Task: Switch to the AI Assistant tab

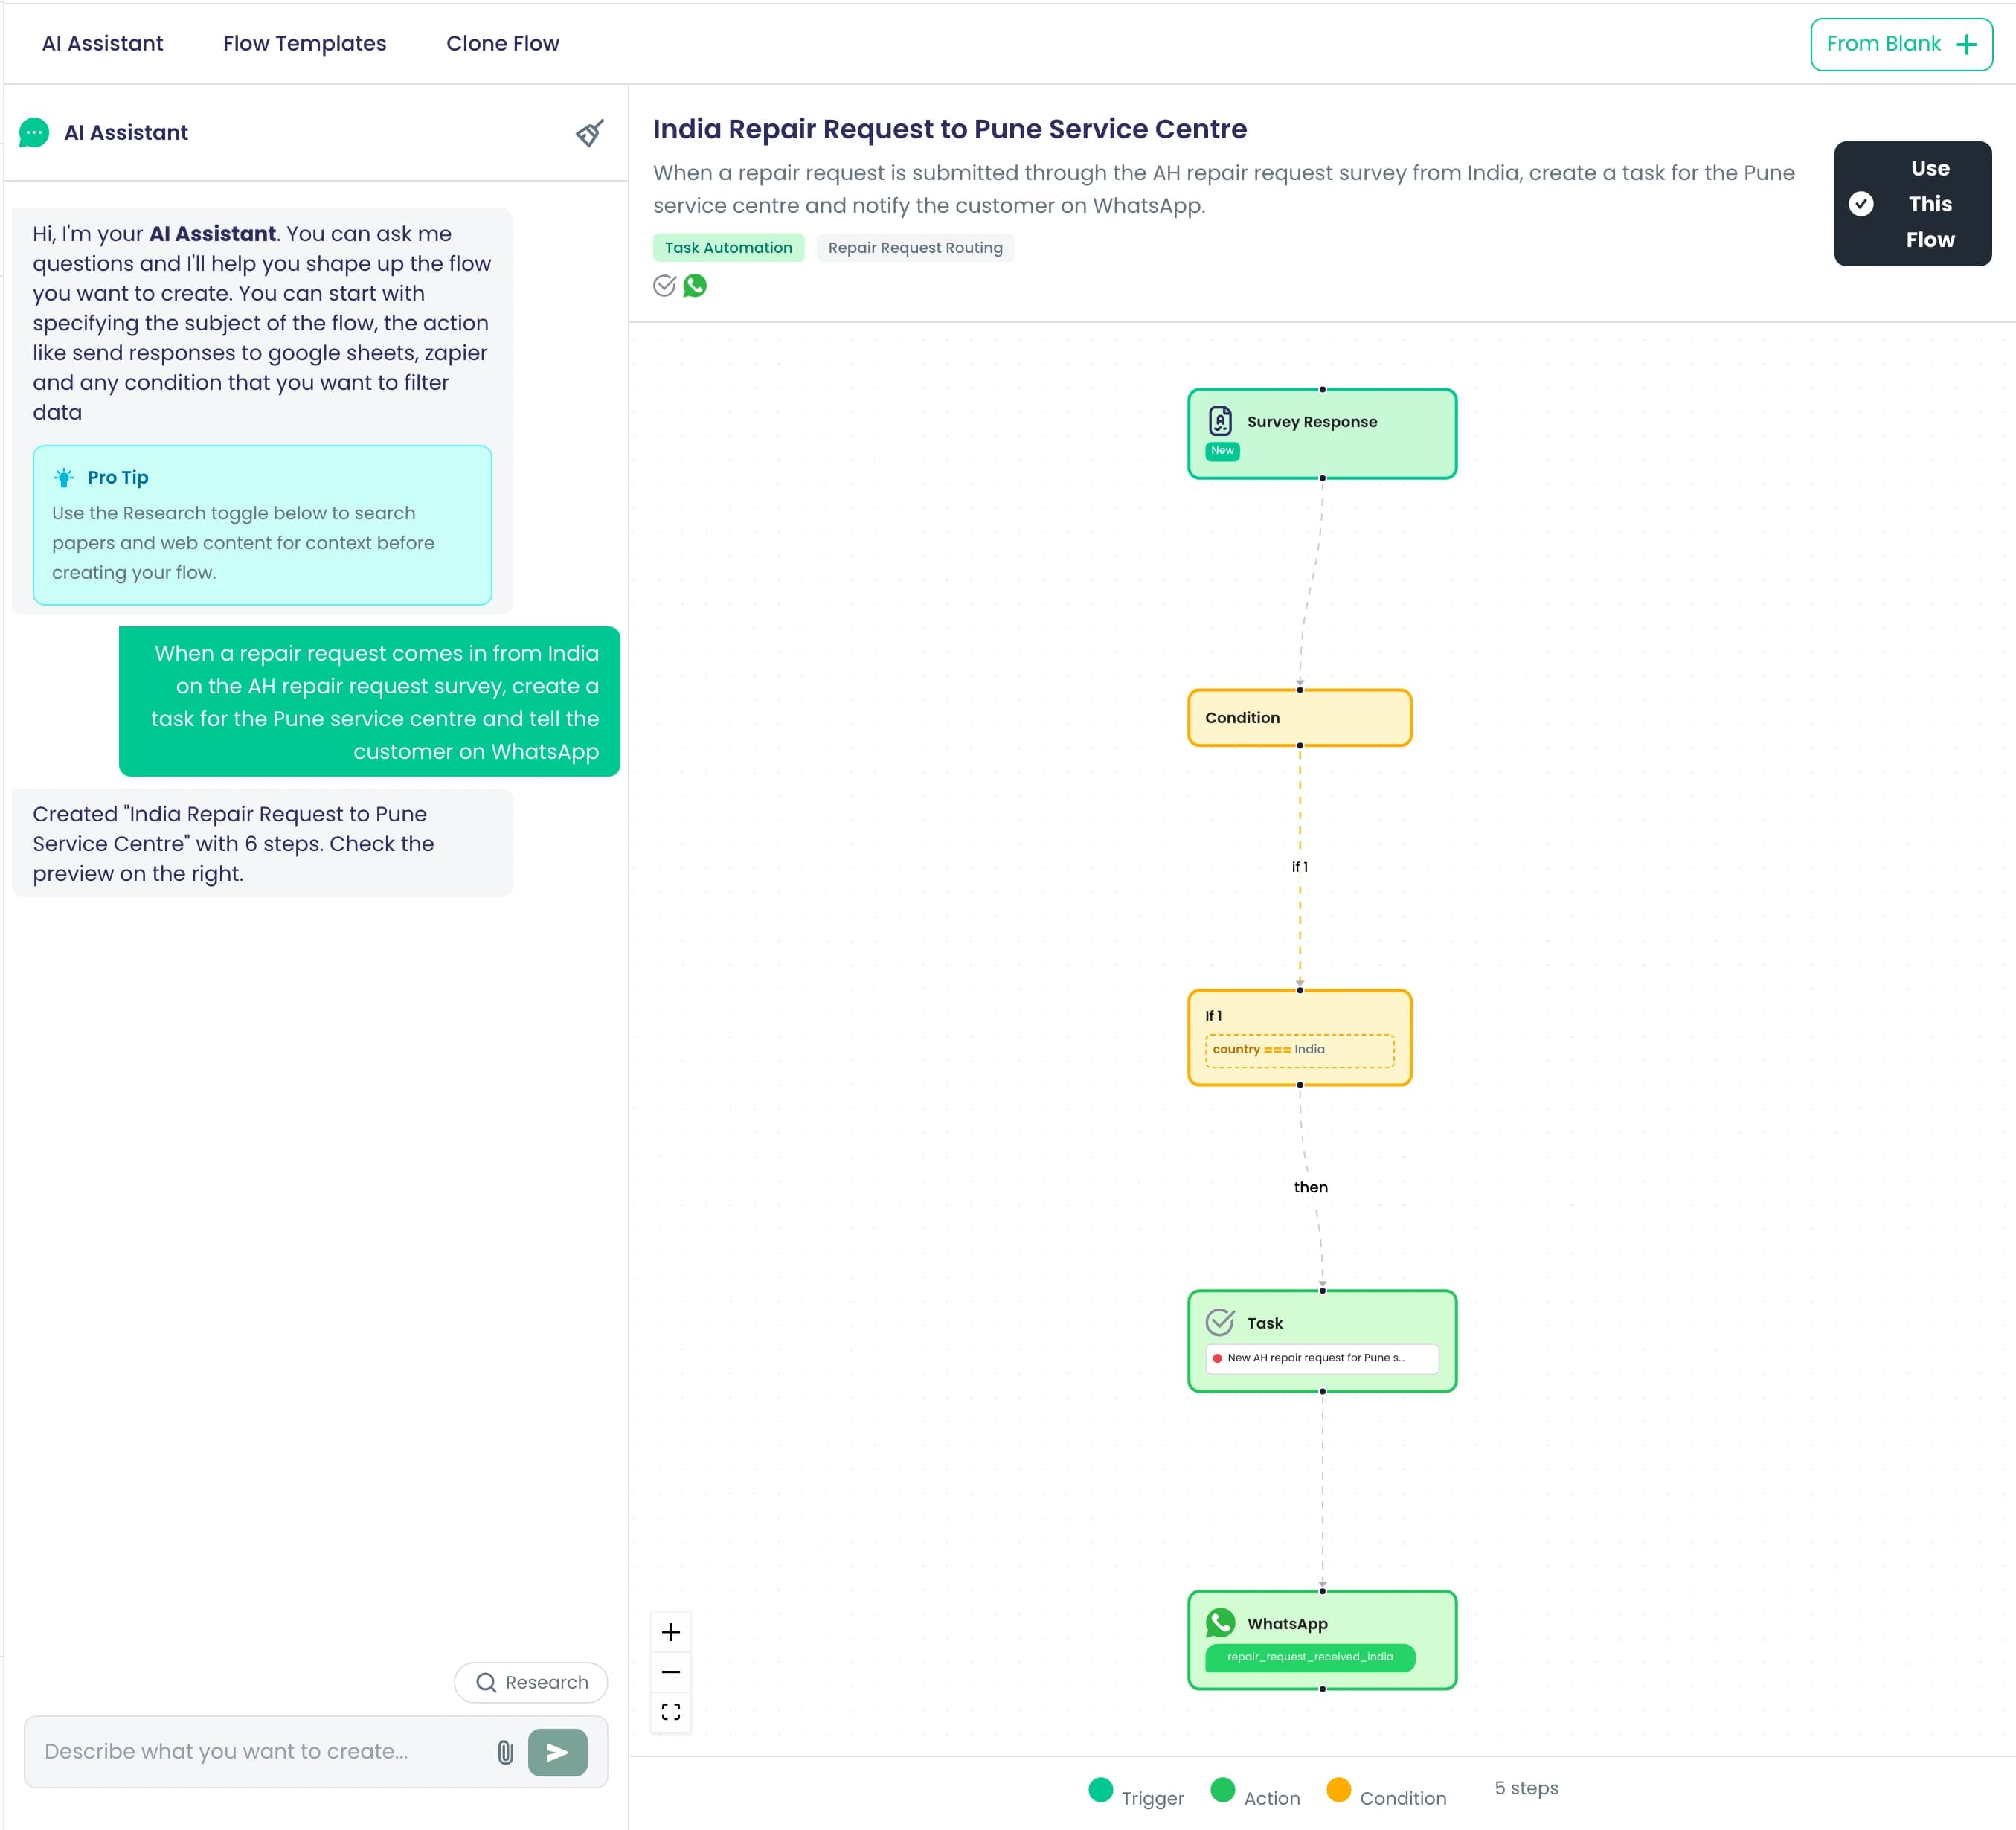Action: coord(102,43)
